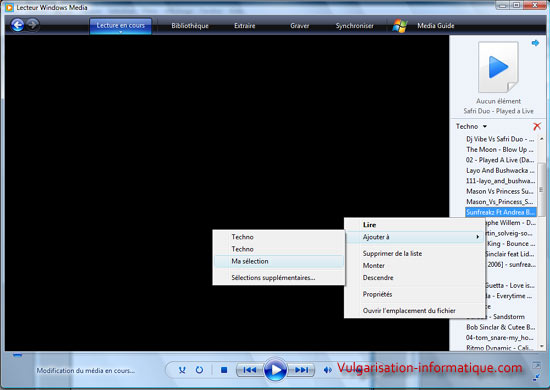Open the Lecture en cours tab
This screenshot has height=390, width=550.
pyautogui.click(x=120, y=26)
